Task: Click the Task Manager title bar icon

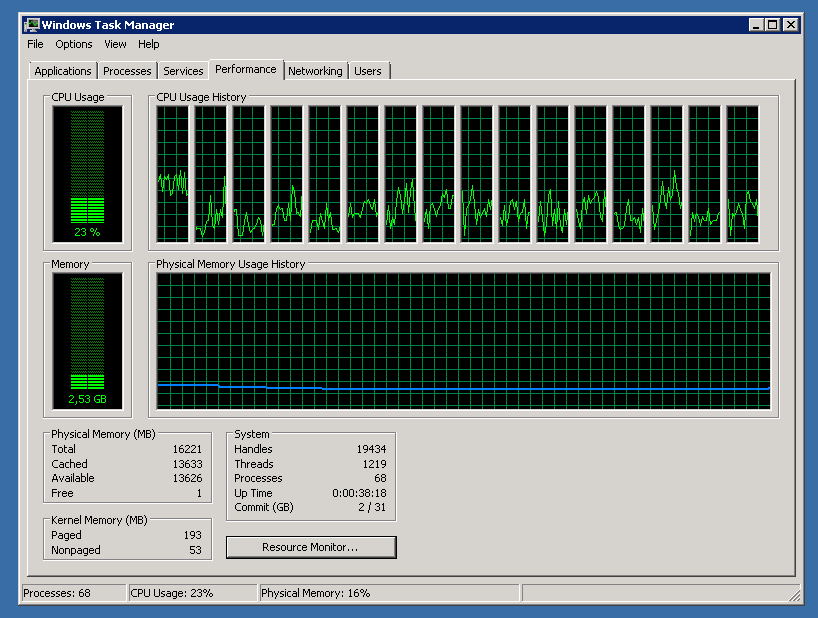Action: 32,25
